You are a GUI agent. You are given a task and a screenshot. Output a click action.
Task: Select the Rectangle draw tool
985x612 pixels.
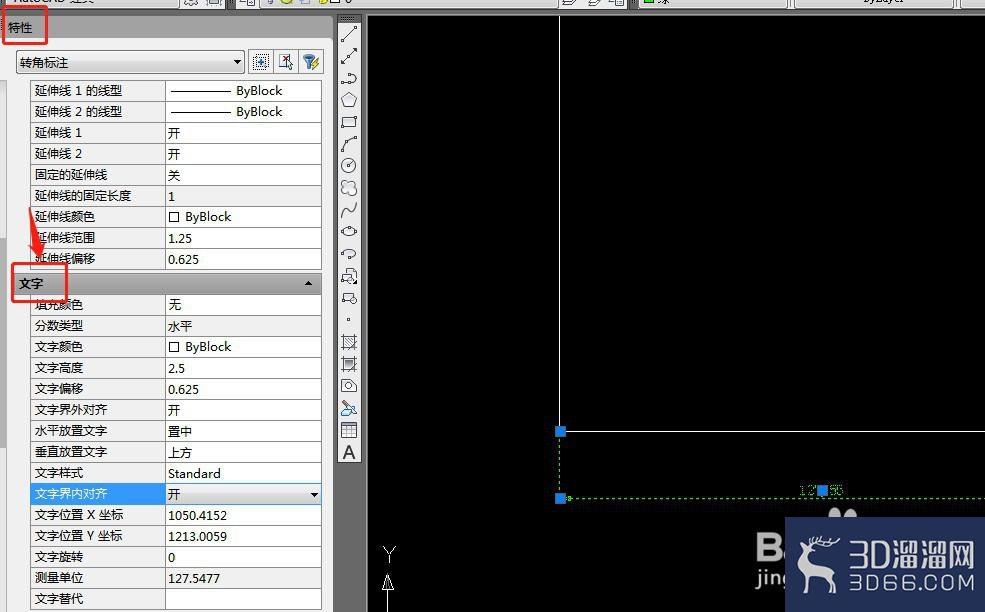(x=349, y=122)
